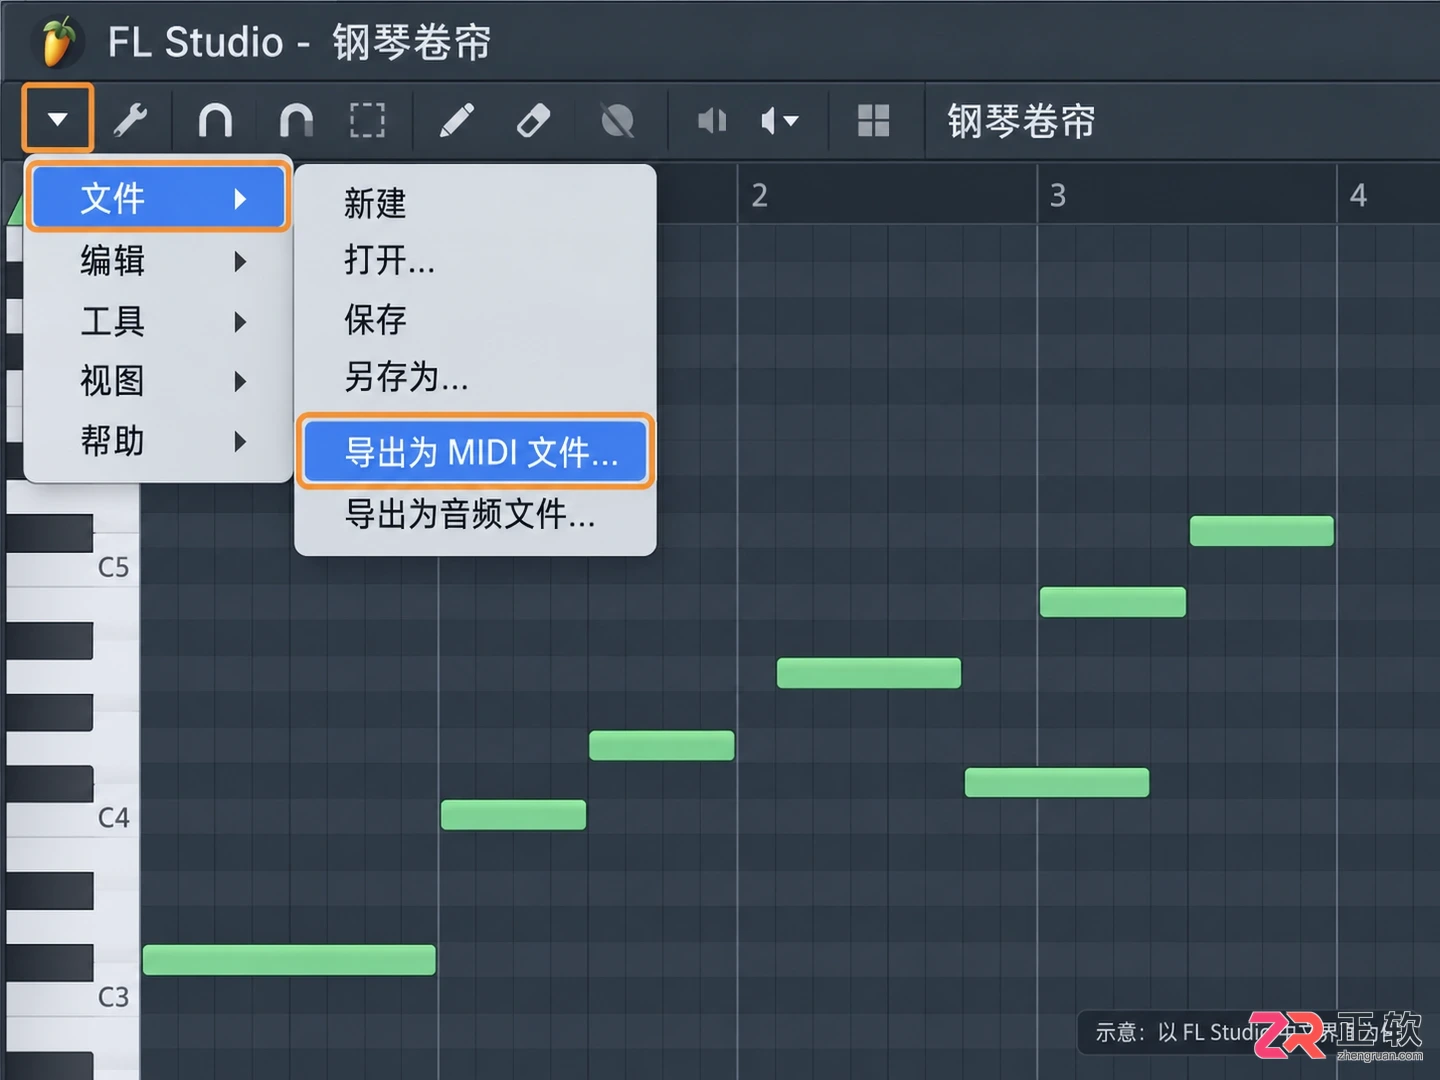Click the four-square grid icon

pyautogui.click(x=873, y=121)
